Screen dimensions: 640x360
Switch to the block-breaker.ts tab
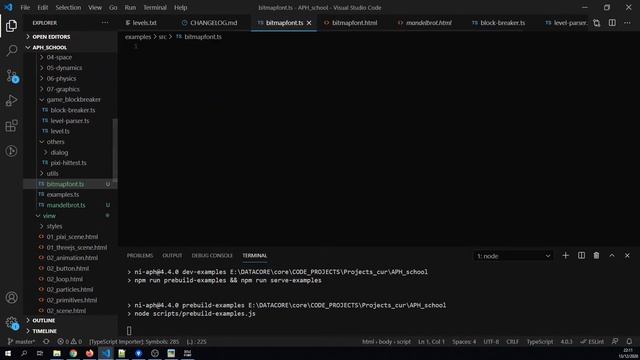click(499, 23)
